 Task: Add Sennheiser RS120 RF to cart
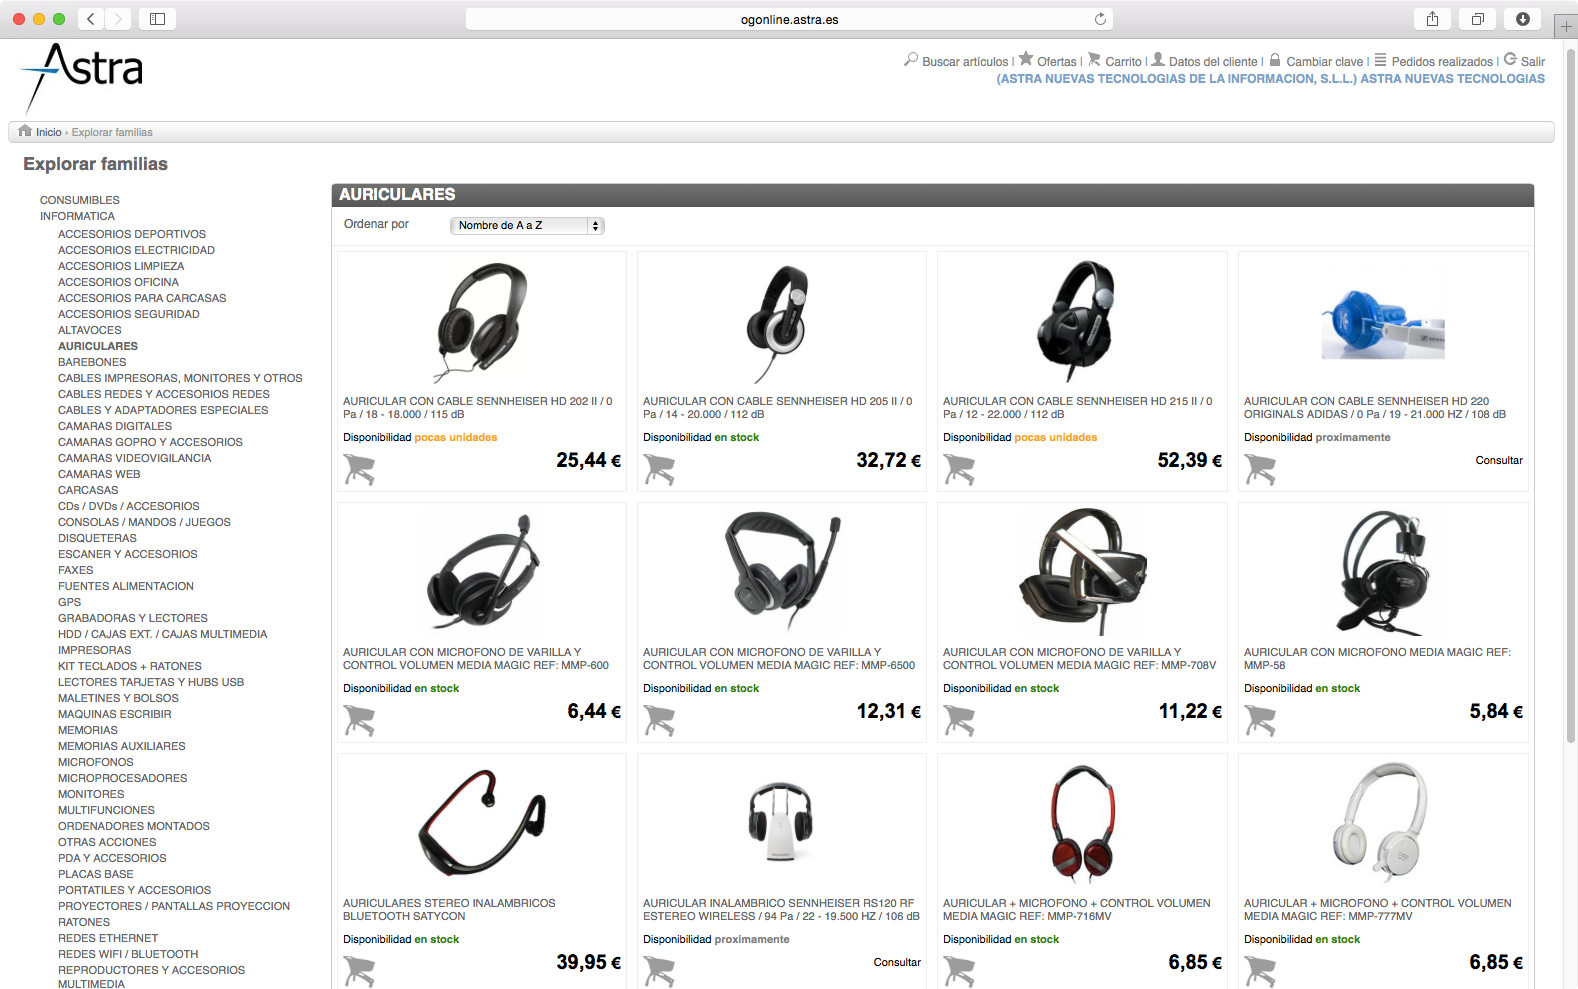(x=659, y=971)
